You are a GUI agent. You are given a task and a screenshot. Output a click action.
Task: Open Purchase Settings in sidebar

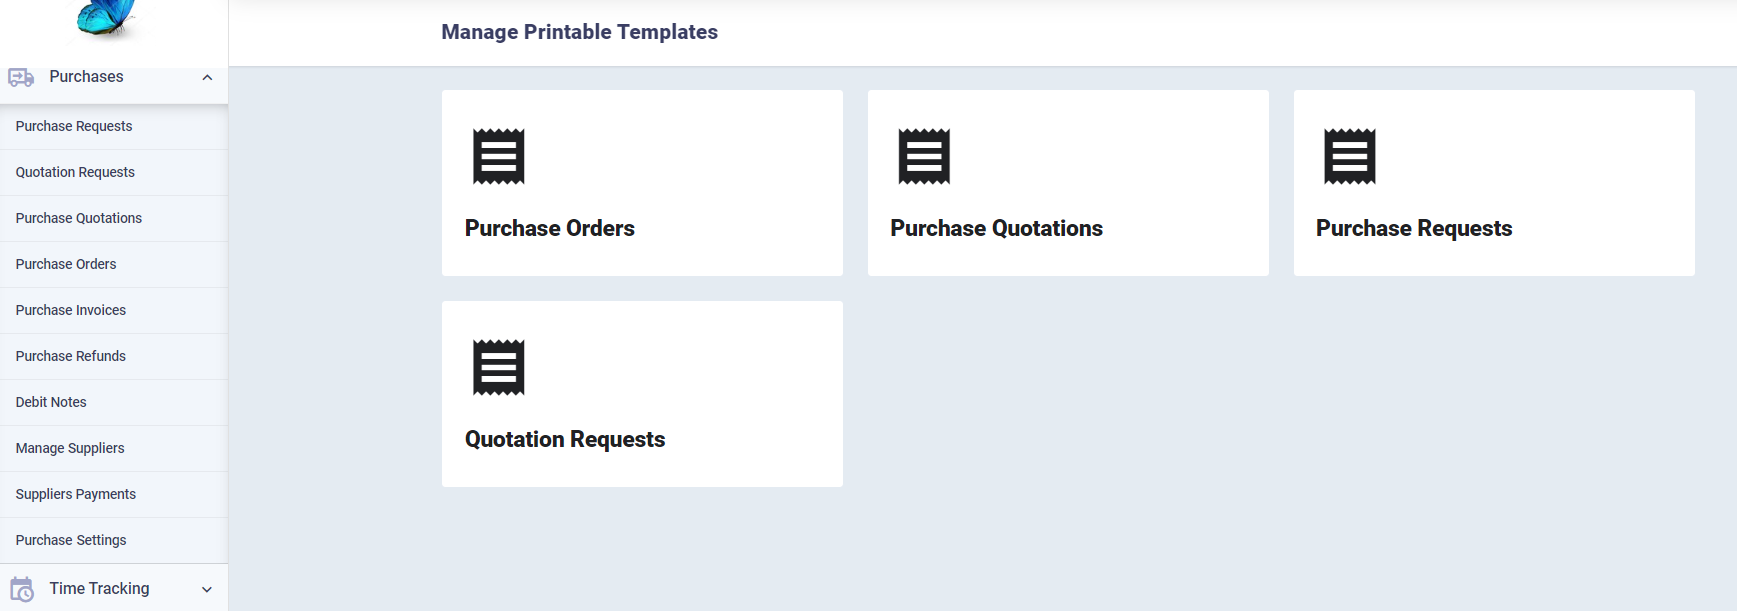pos(71,540)
